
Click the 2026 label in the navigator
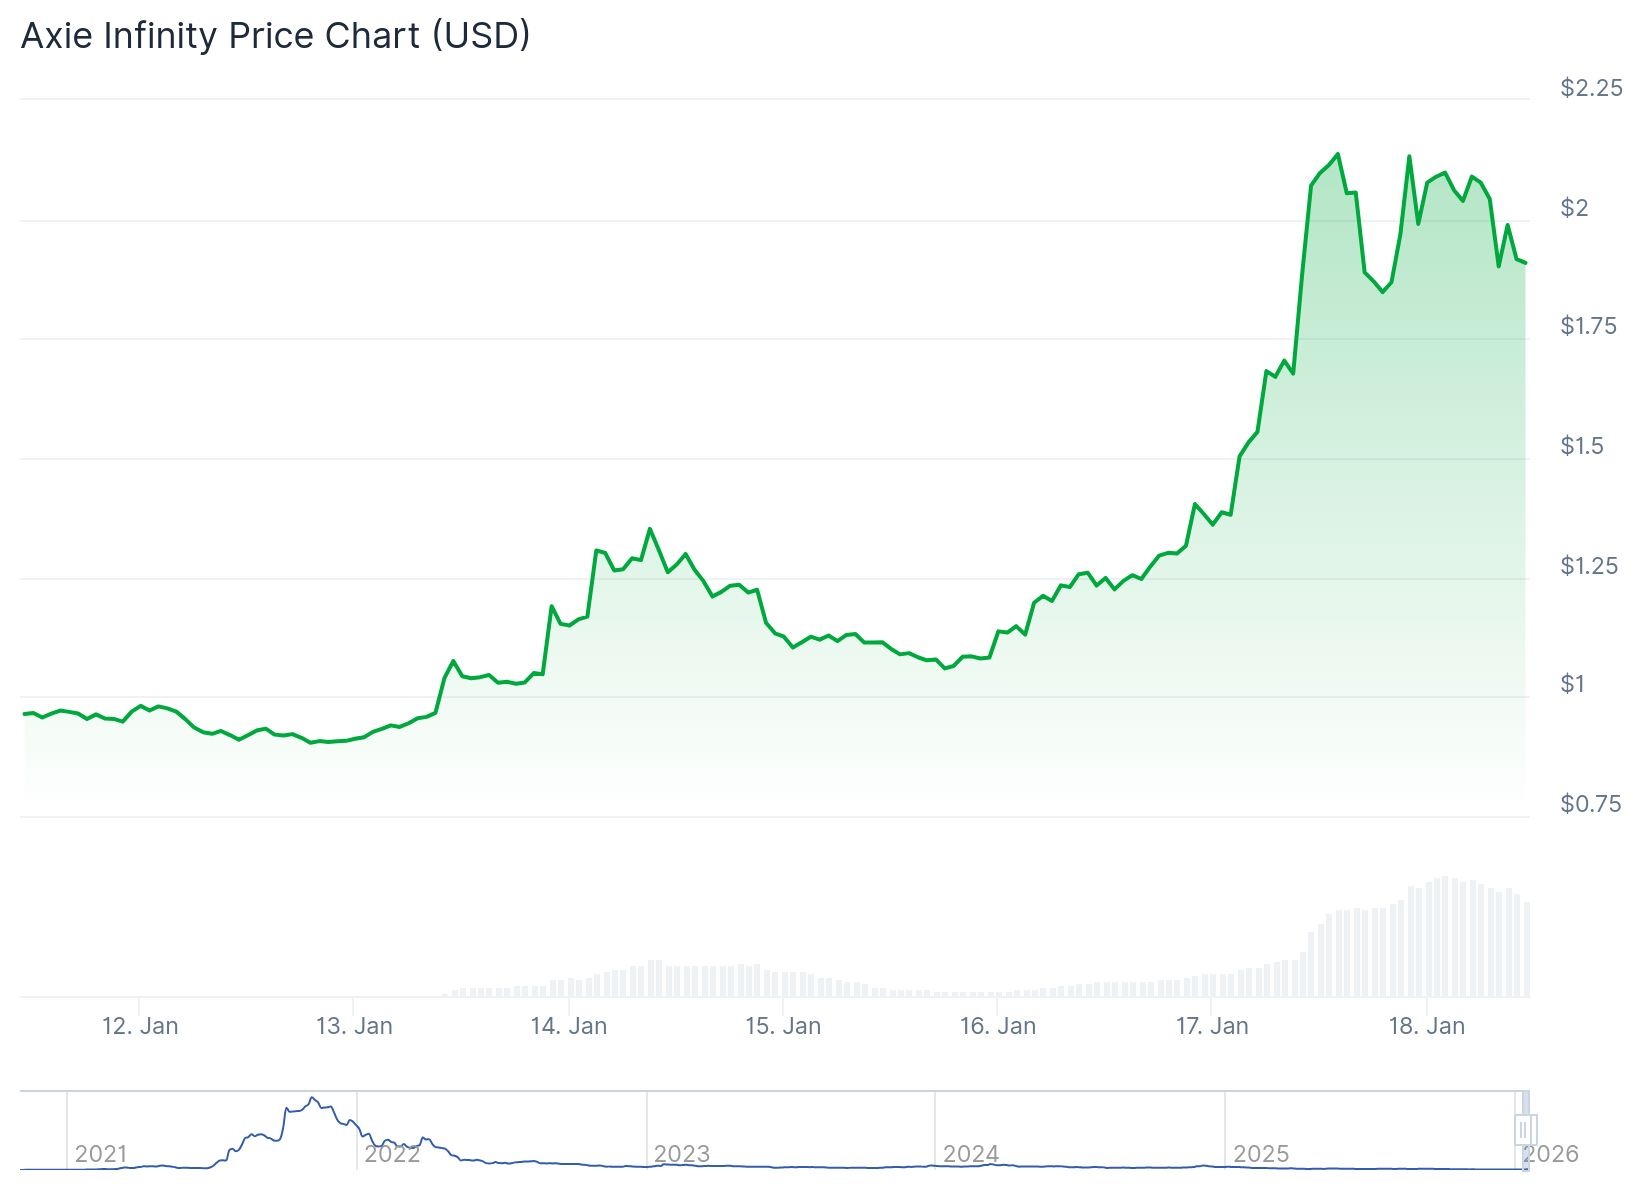(x=1551, y=1154)
